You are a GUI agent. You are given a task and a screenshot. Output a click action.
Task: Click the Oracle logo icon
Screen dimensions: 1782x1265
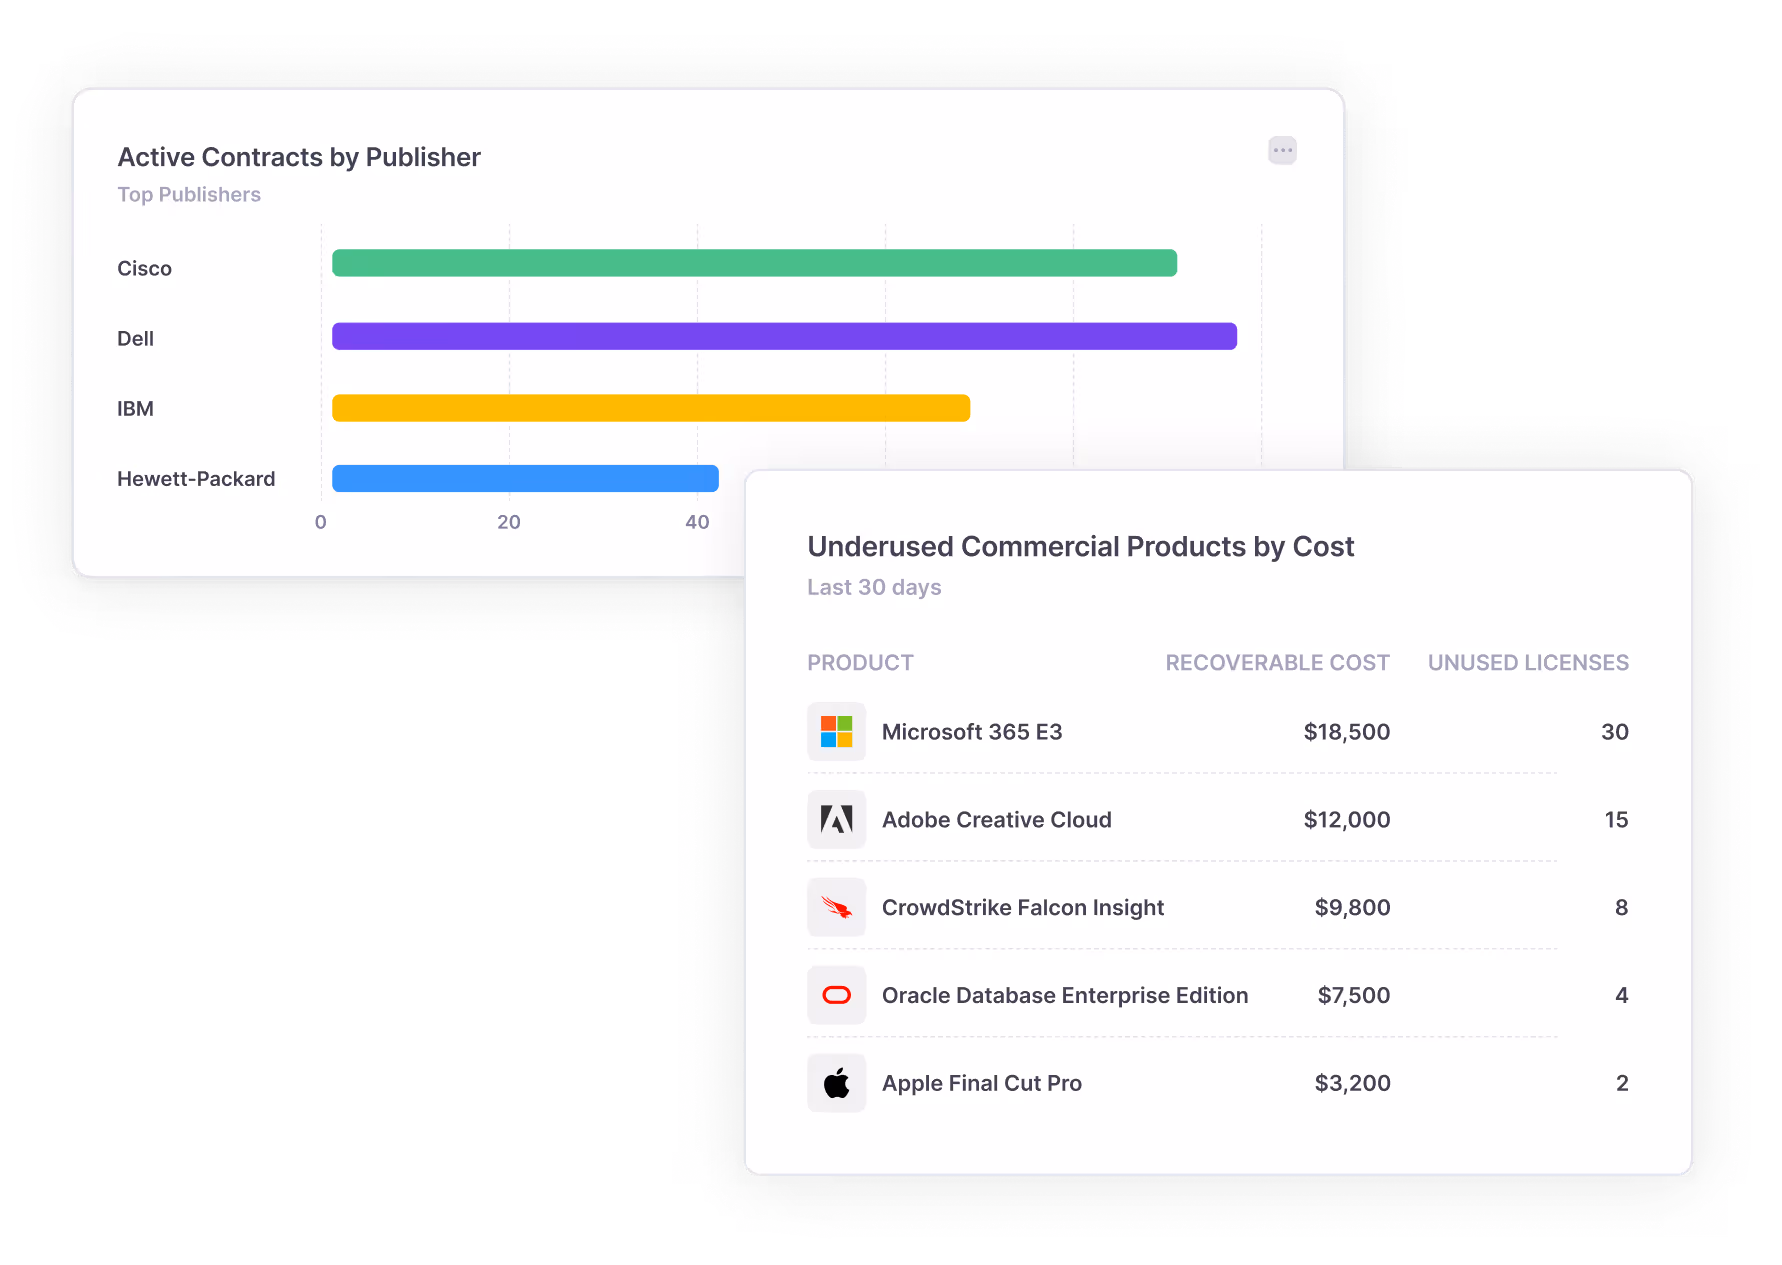836,995
